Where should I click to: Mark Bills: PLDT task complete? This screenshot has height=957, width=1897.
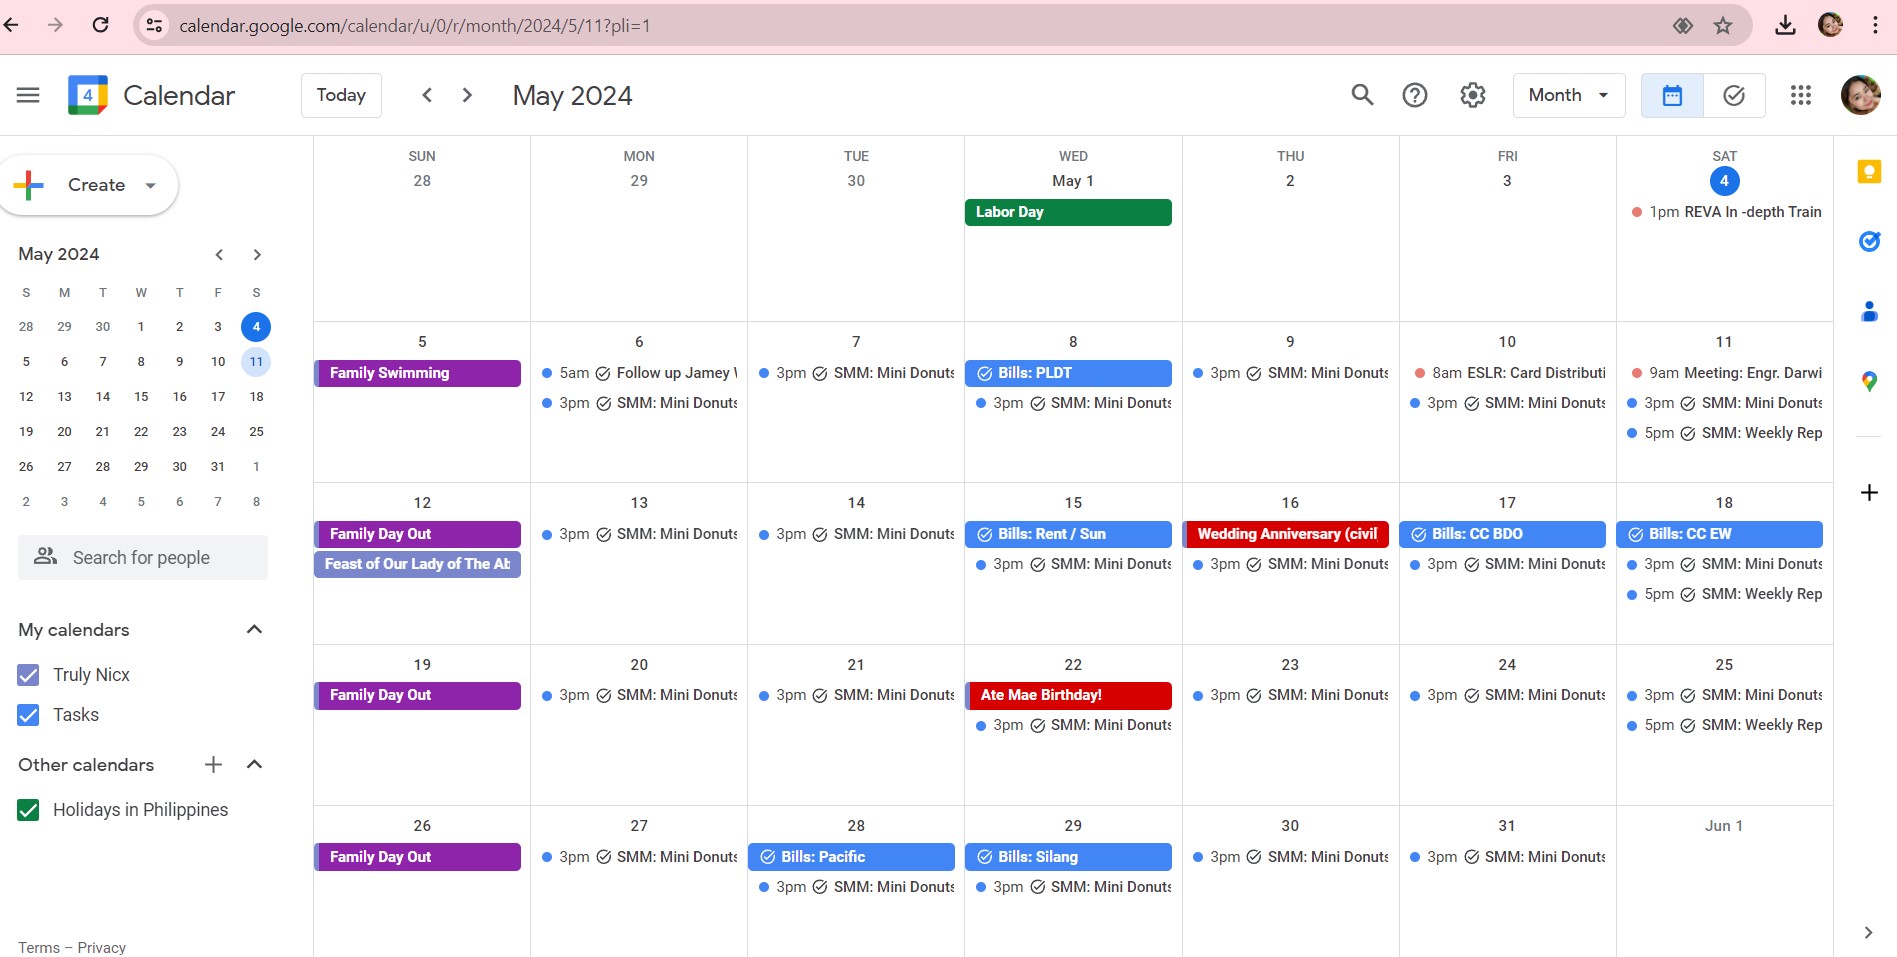click(985, 373)
